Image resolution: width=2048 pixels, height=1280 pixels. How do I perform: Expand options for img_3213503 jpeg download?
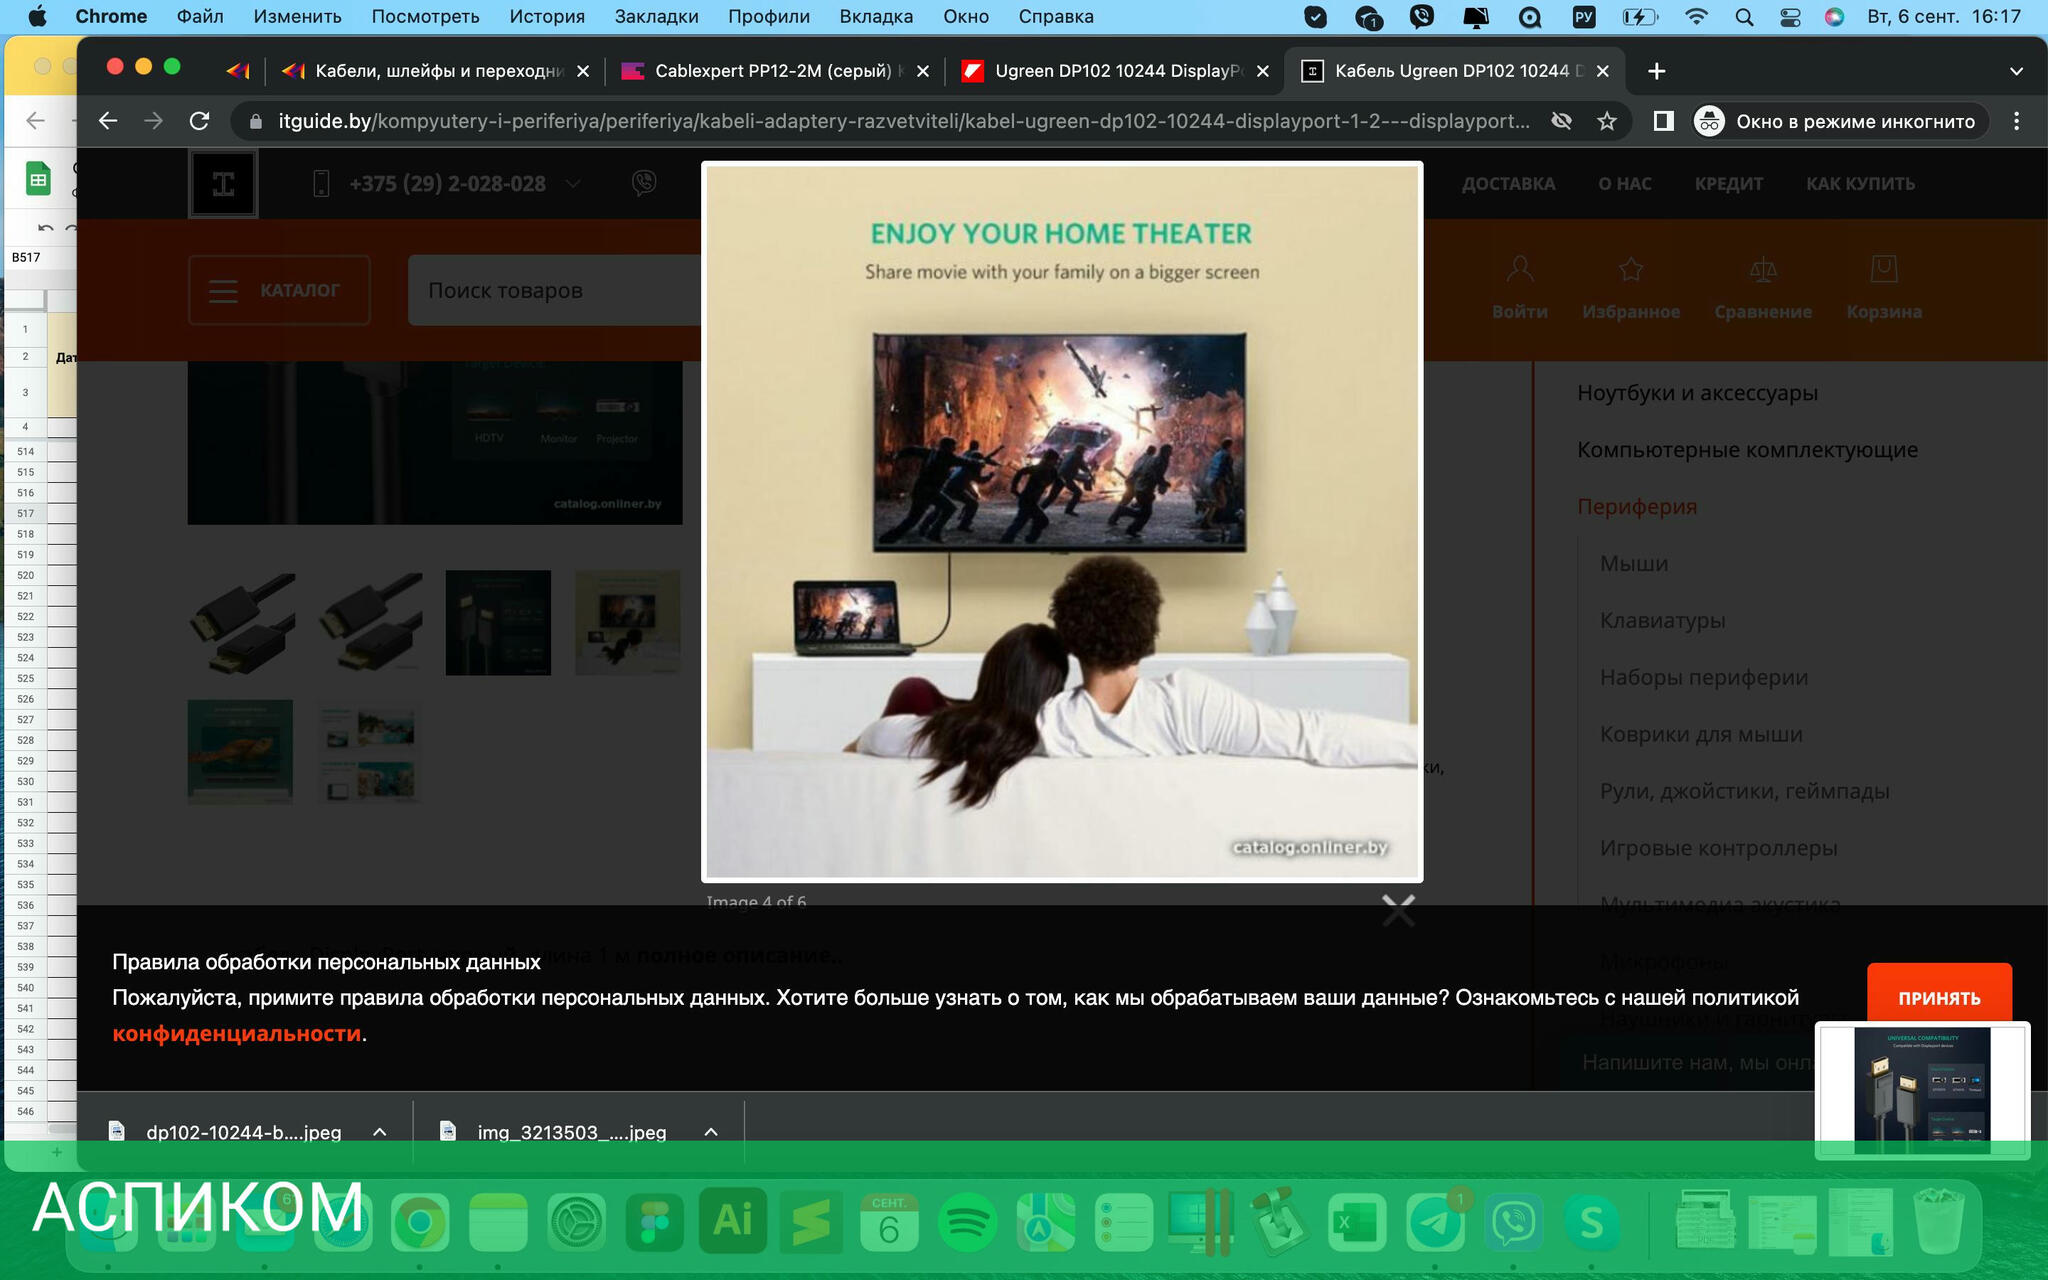pyautogui.click(x=711, y=1132)
